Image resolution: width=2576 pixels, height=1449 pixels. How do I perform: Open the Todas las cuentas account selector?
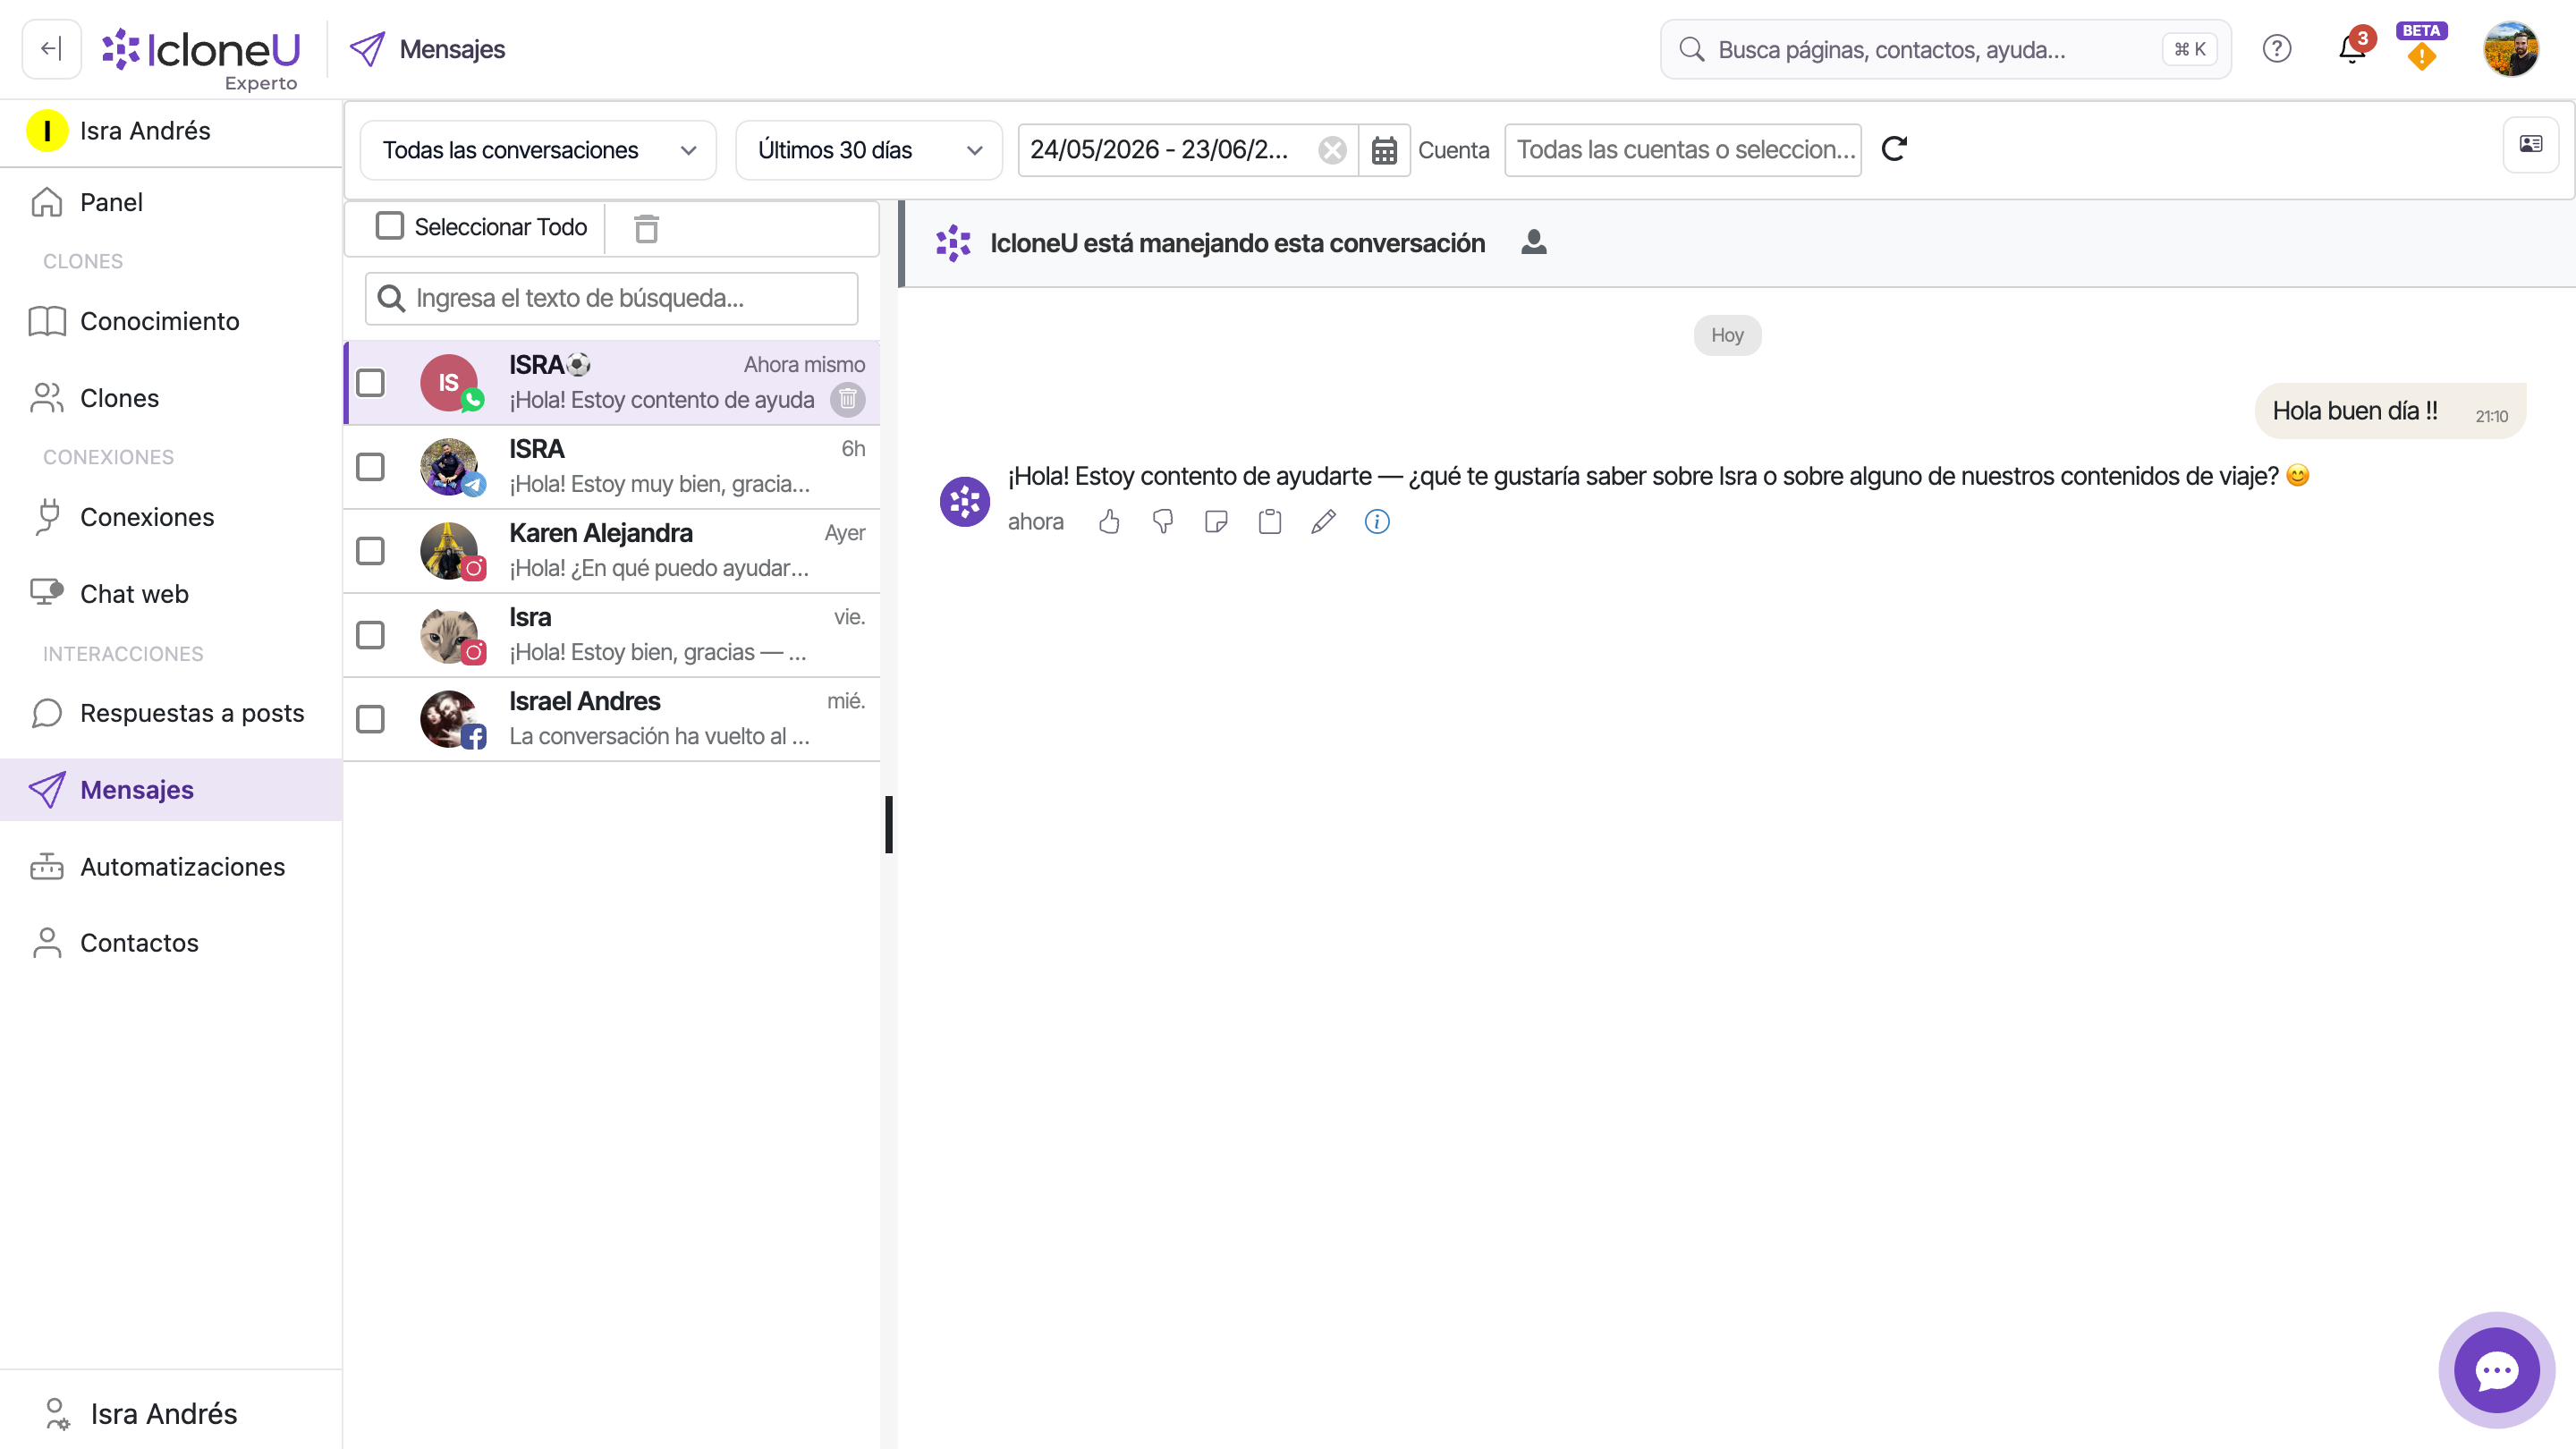(x=1682, y=150)
